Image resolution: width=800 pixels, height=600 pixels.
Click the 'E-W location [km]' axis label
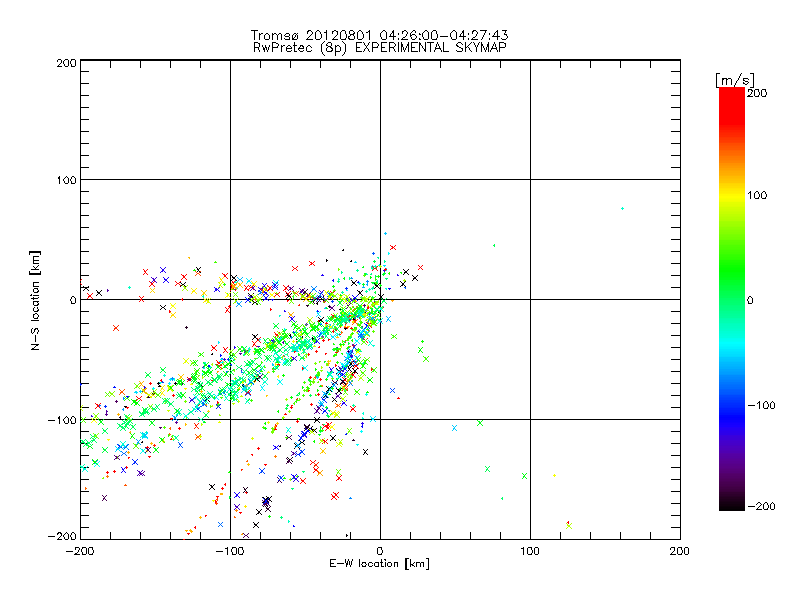(379, 564)
